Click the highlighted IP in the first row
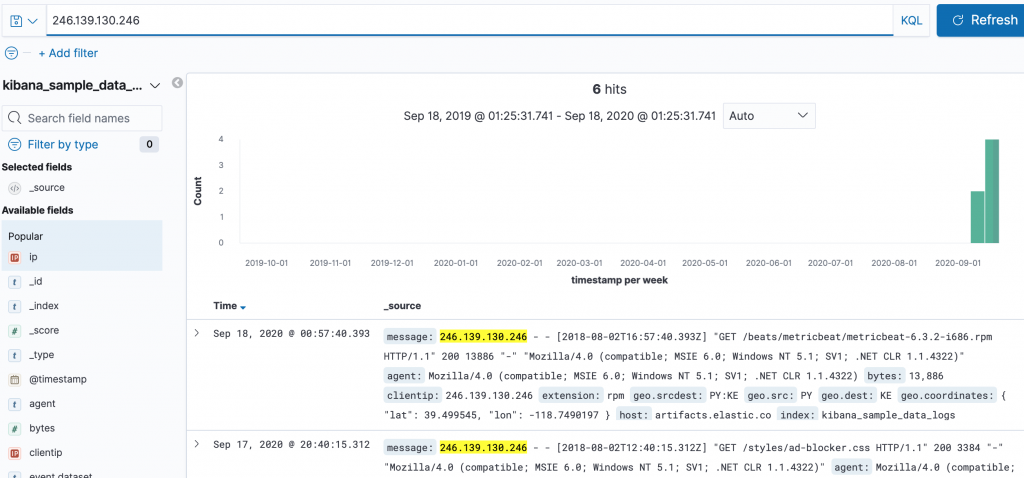The height and width of the screenshot is (478, 1024). 483,337
